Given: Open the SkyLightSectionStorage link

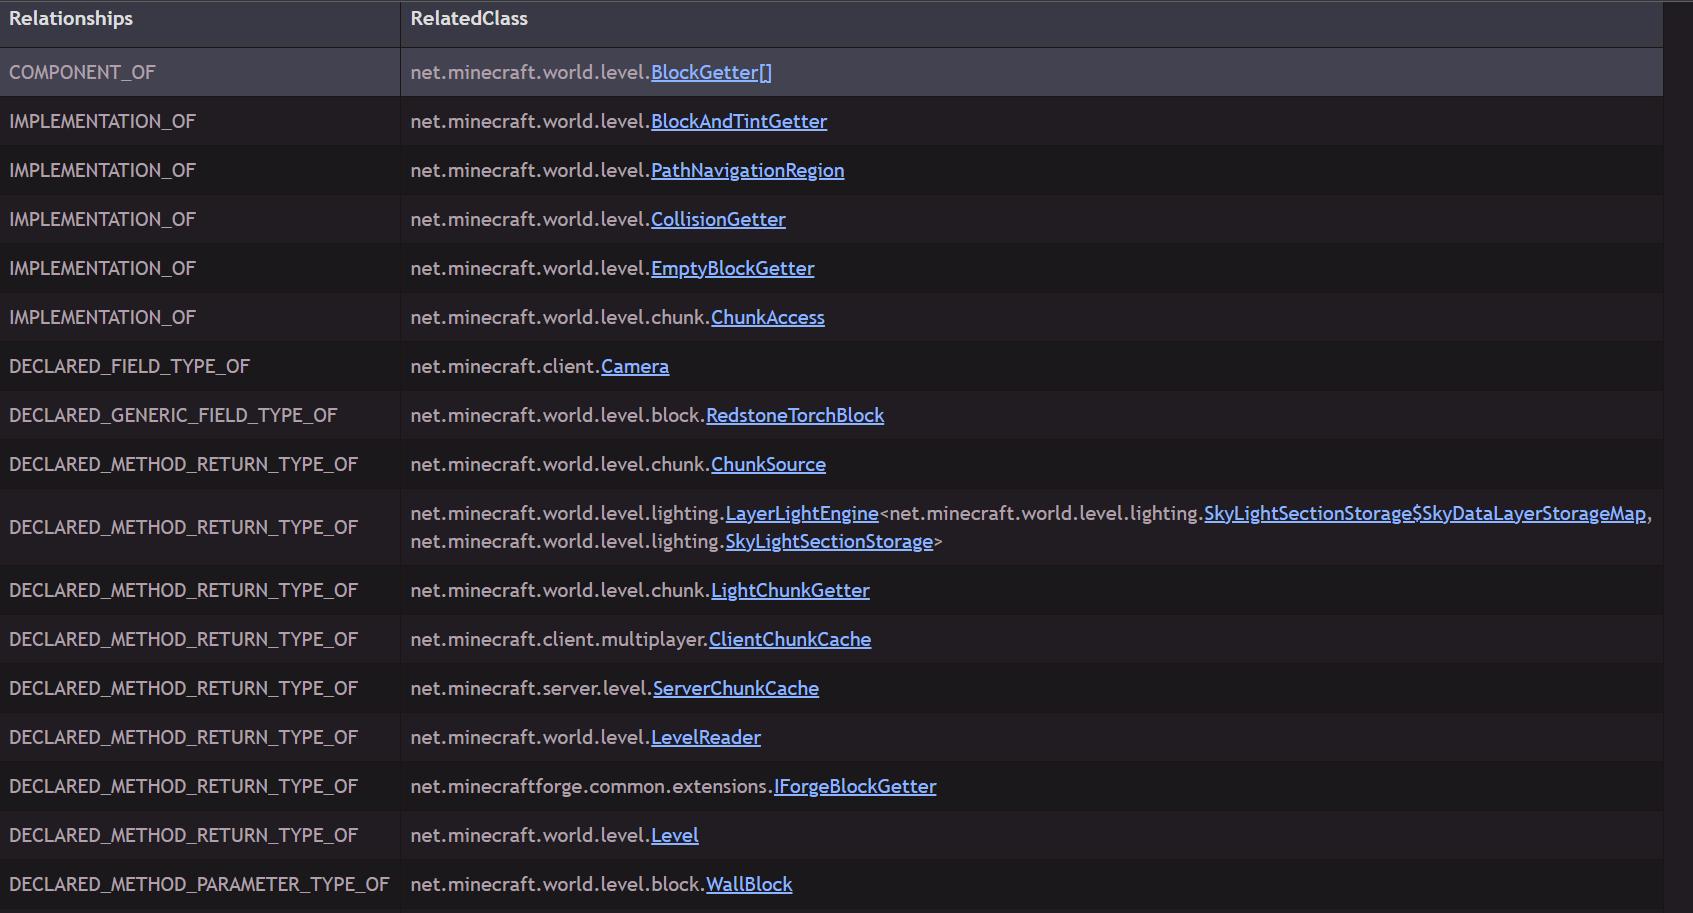Looking at the screenshot, I should [x=828, y=541].
